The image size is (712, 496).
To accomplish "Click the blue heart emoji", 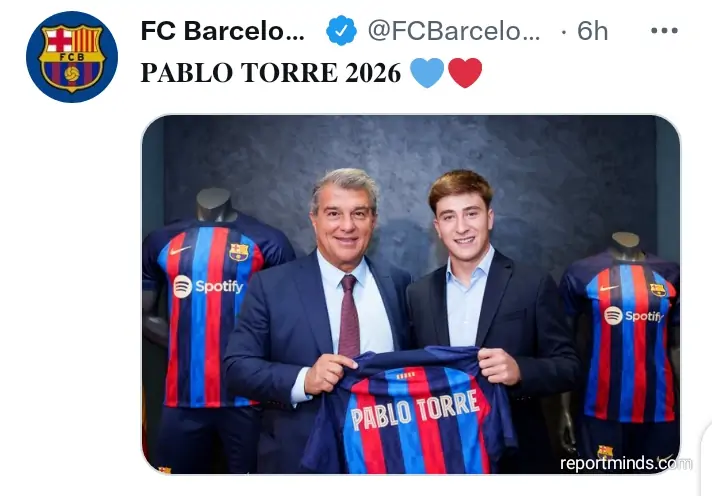I will (x=427, y=73).
